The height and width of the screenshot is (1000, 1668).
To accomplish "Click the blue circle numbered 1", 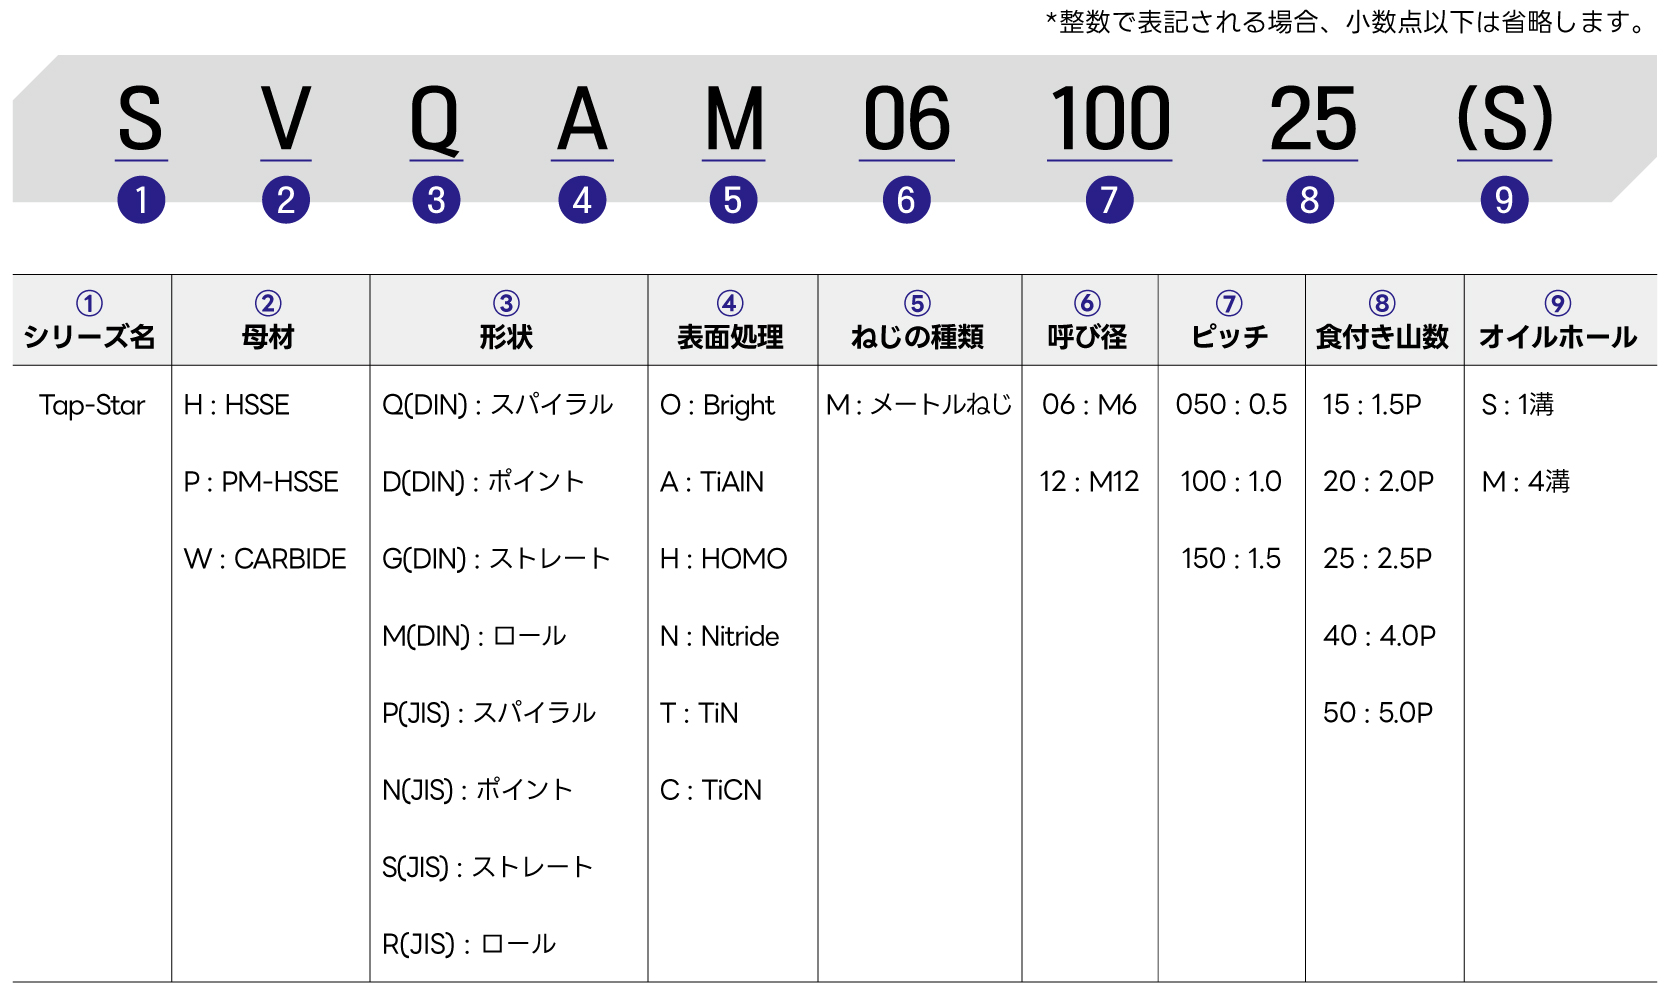I will pyautogui.click(x=141, y=200).
